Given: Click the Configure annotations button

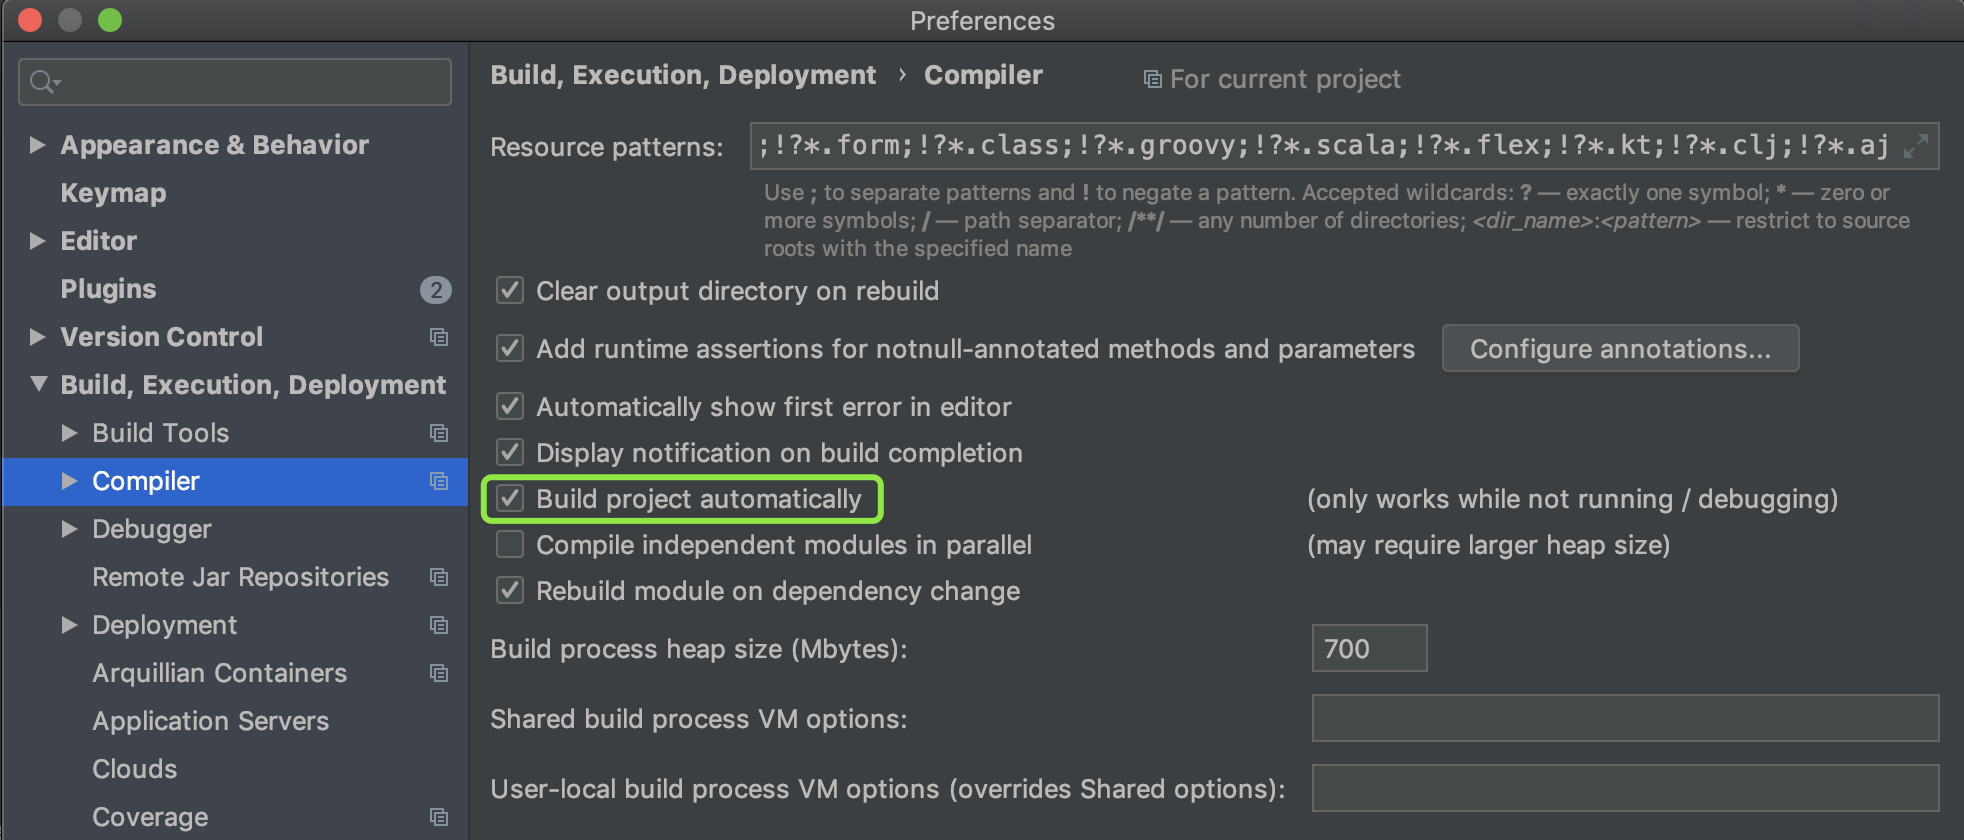Looking at the screenshot, I should pyautogui.click(x=1620, y=349).
